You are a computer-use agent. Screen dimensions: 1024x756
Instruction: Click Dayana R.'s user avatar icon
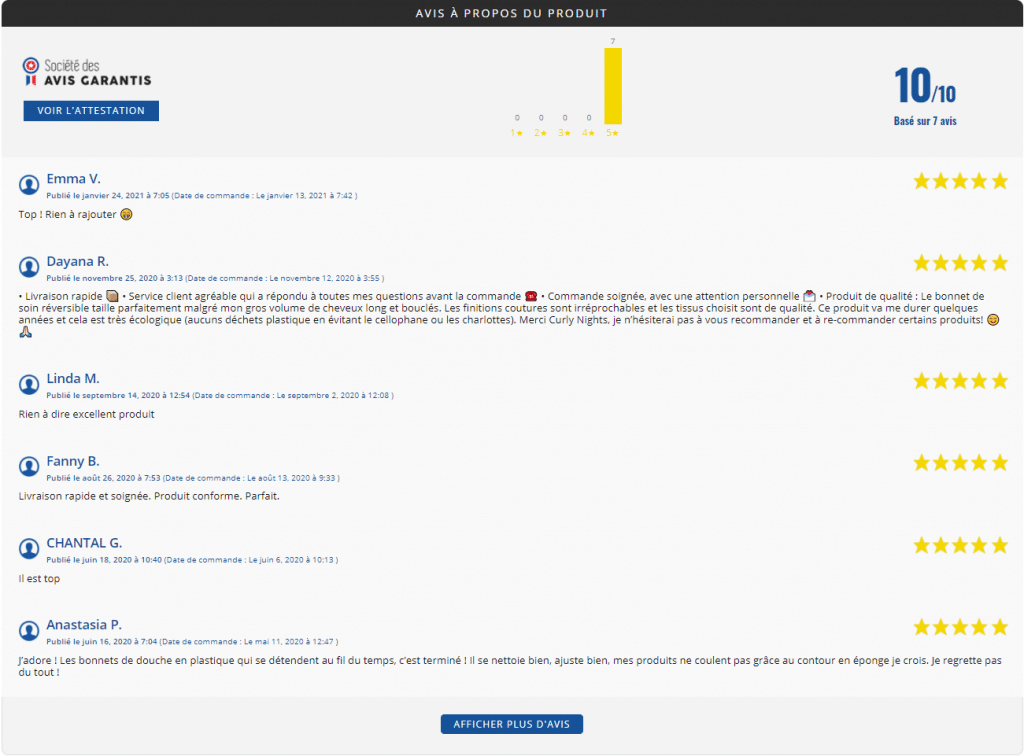(29, 267)
